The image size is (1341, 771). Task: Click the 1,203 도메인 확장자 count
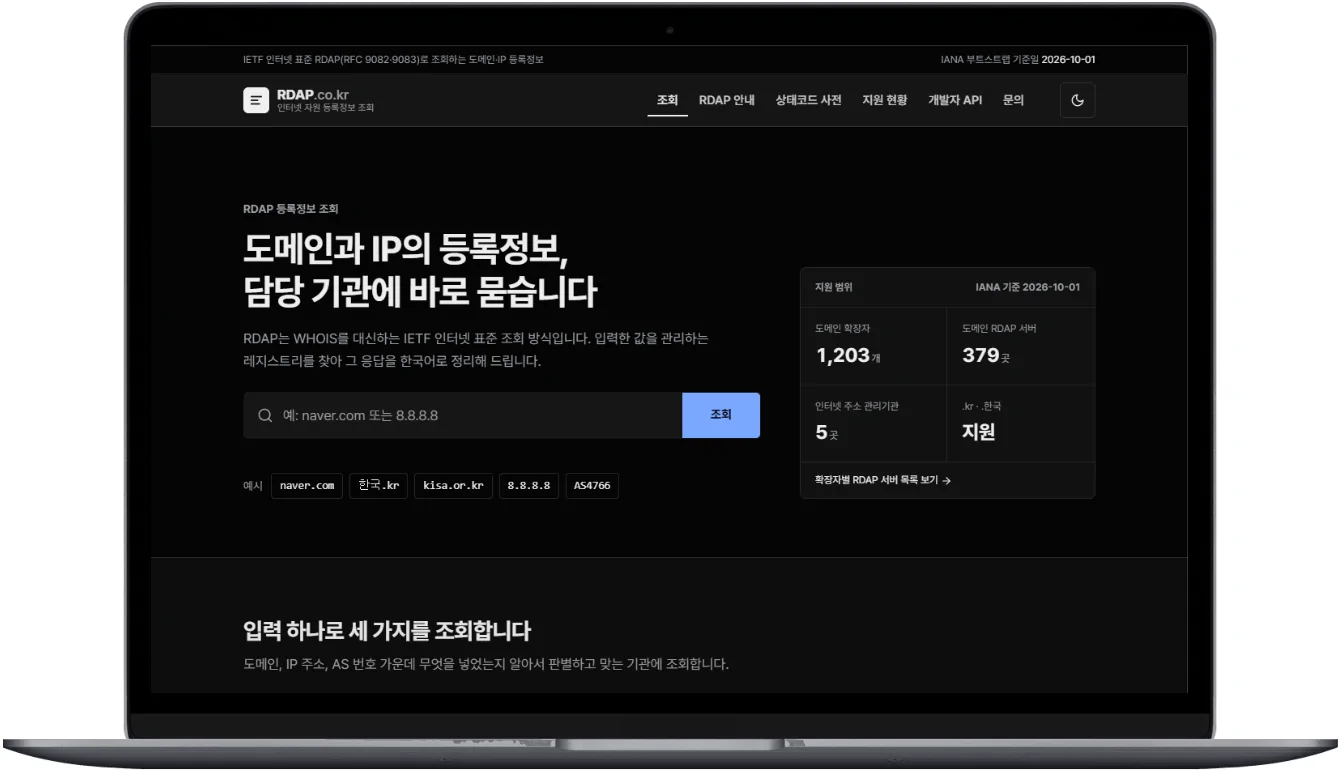click(x=848, y=355)
